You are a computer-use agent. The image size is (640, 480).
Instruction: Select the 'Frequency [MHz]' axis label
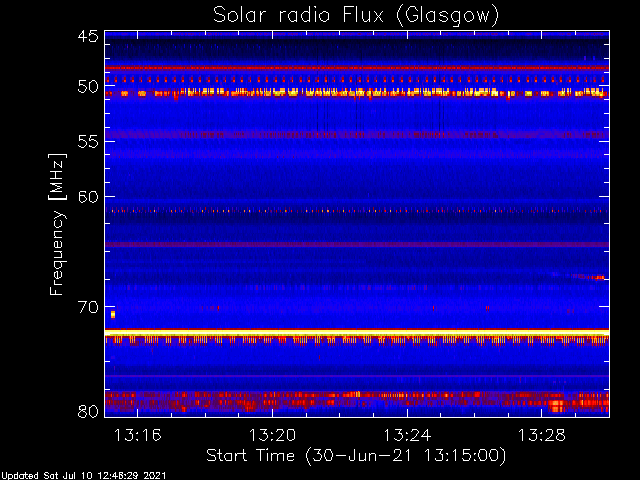(57, 224)
